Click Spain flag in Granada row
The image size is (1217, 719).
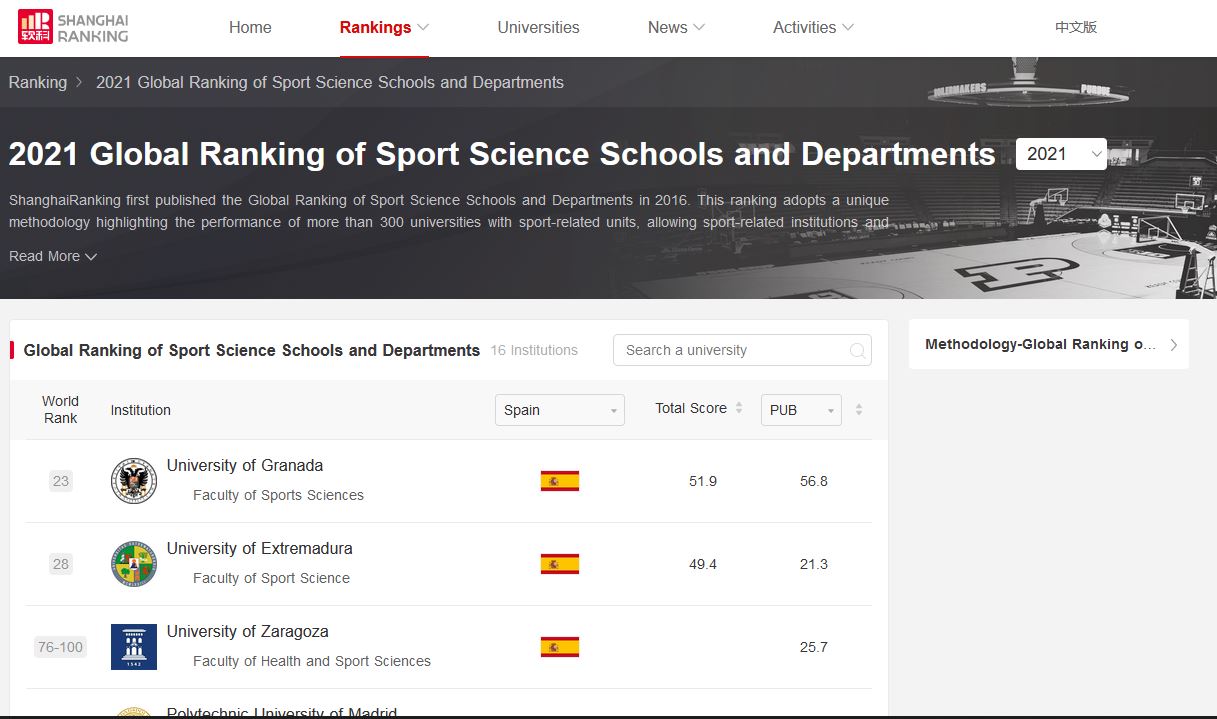(560, 481)
